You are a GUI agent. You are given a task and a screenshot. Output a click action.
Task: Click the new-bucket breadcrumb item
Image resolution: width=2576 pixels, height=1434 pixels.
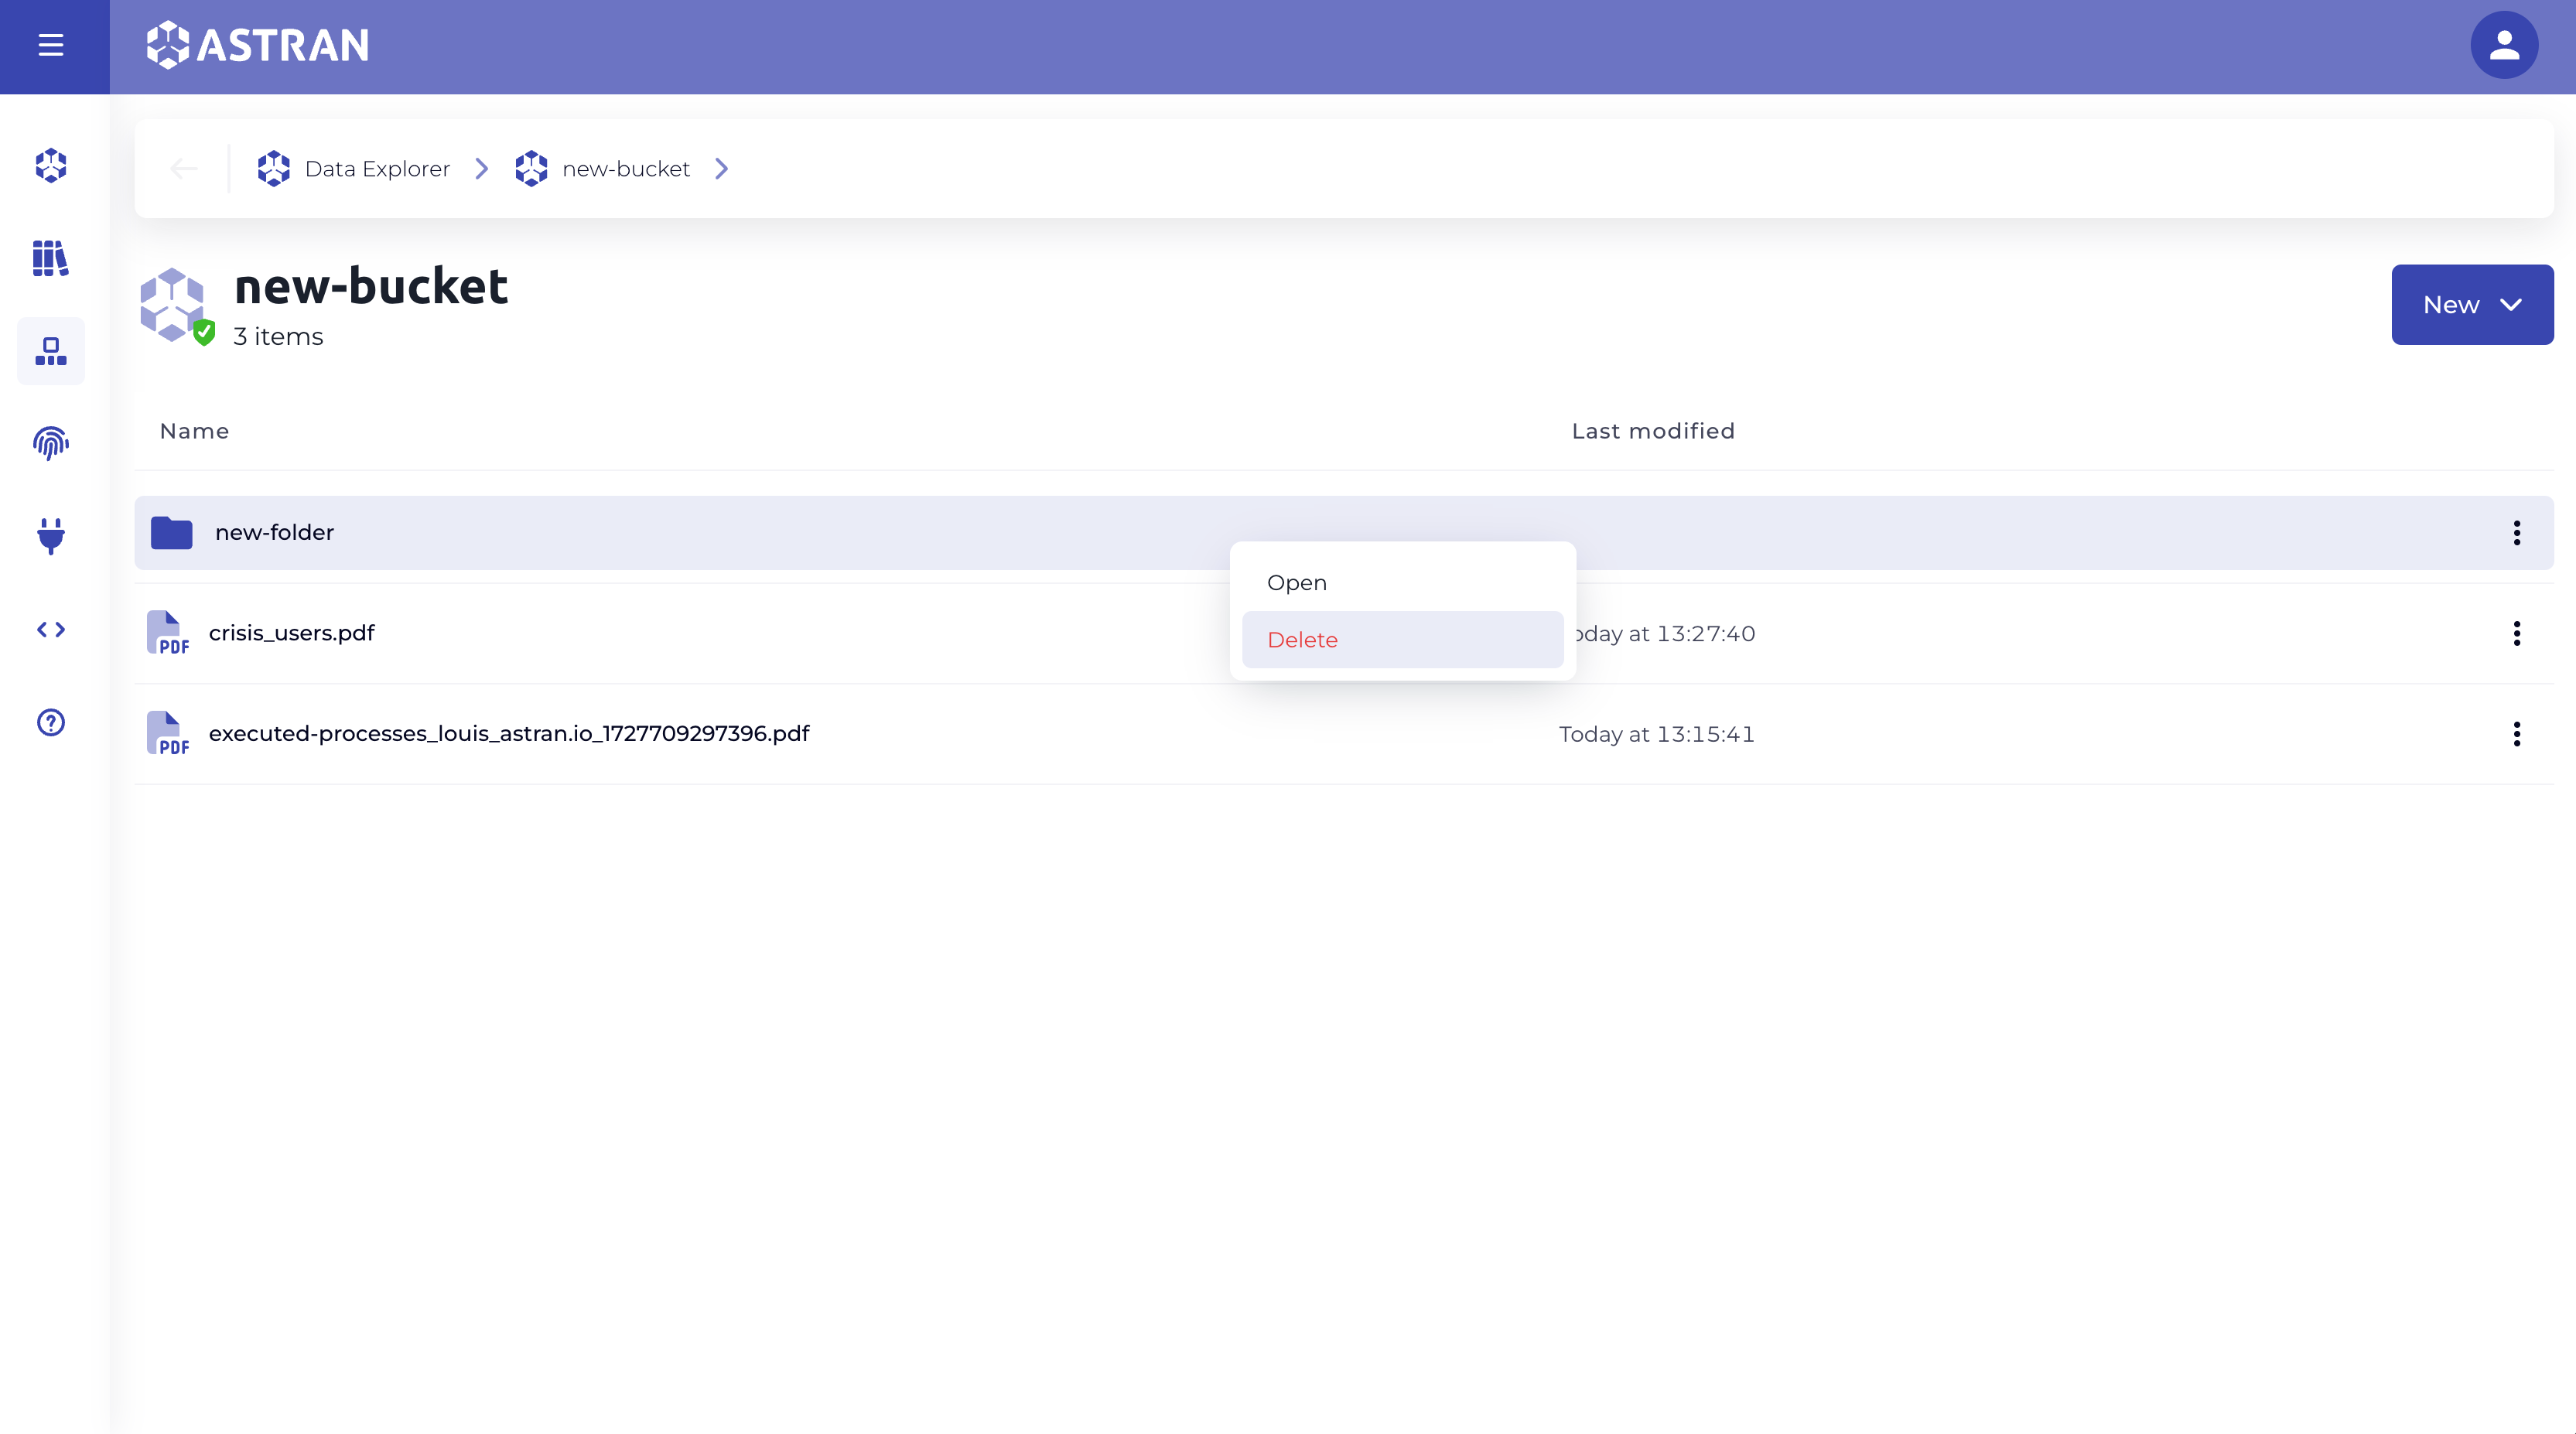(x=625, y=168)
